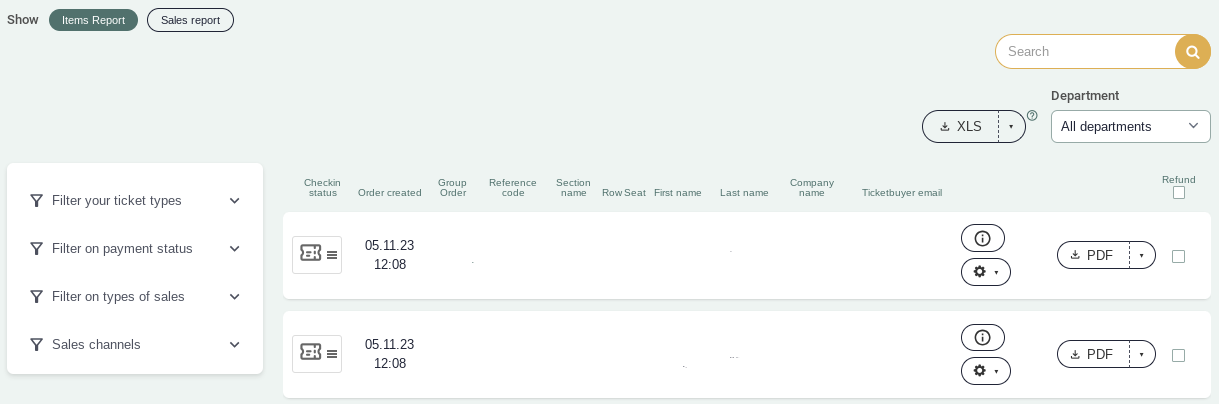The width and height of the screenshot is (1219, 404).
Task: Click the Last name column header
Action: coord(744,193)
